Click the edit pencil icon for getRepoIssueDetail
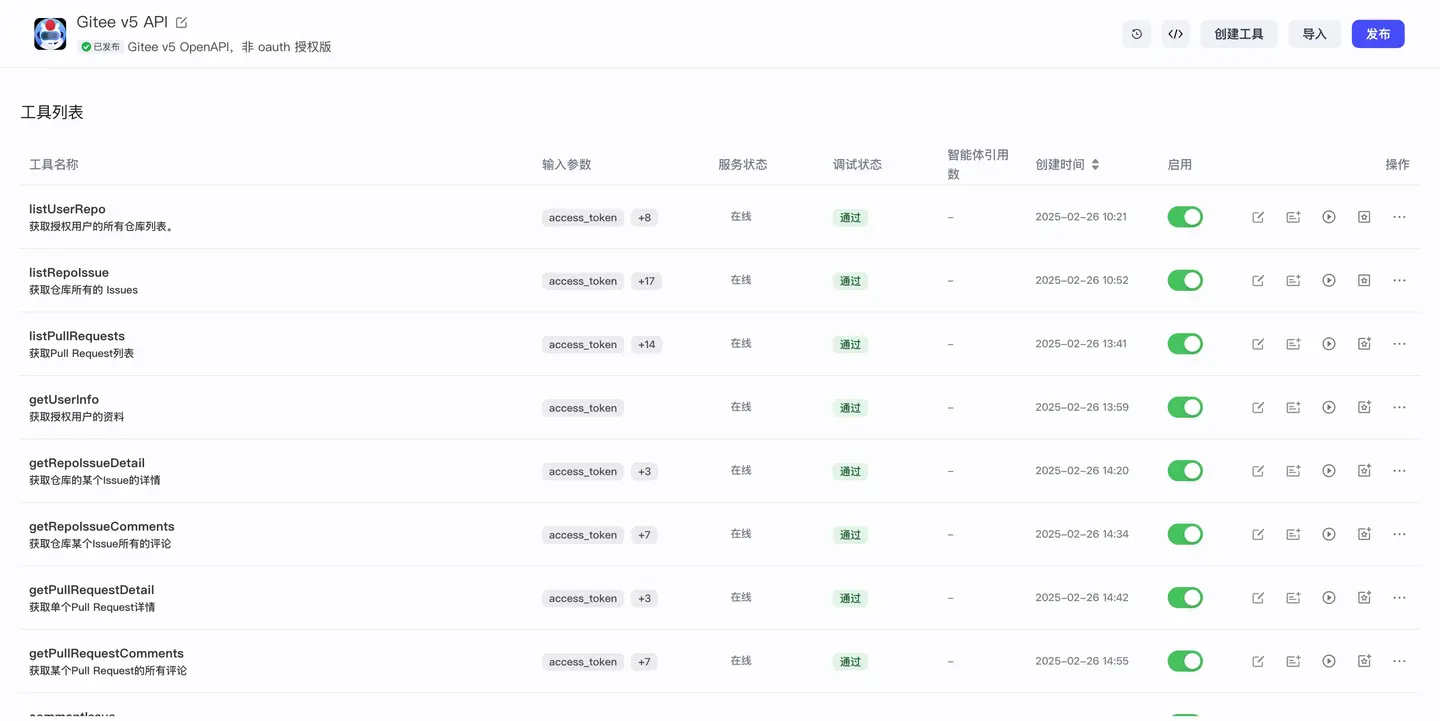1440x721 pixels. (1257, 470)
